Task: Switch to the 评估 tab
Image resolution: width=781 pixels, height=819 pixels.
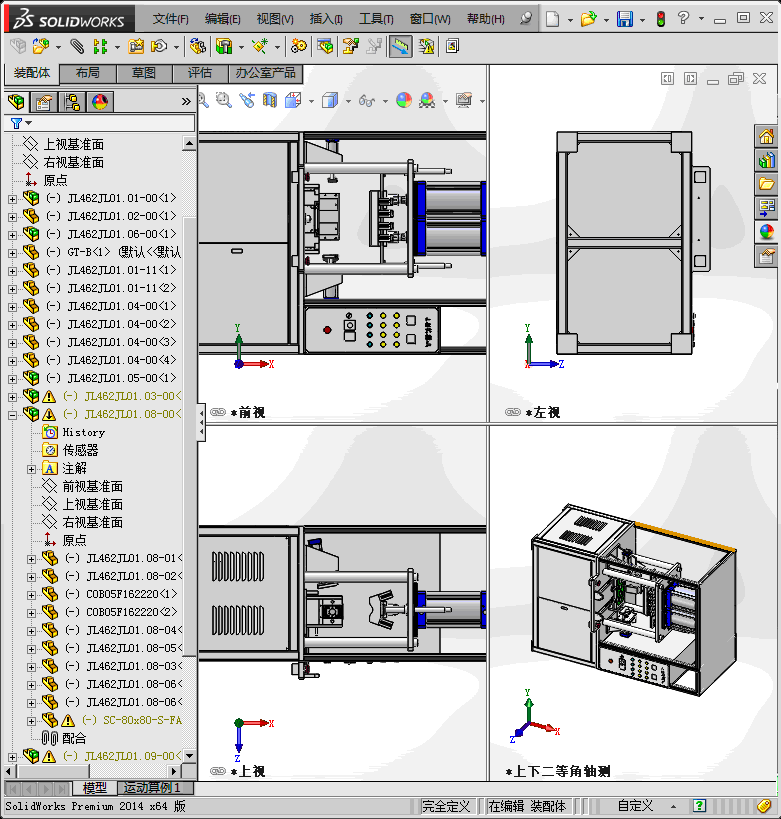Action: (x=200, y=73)
